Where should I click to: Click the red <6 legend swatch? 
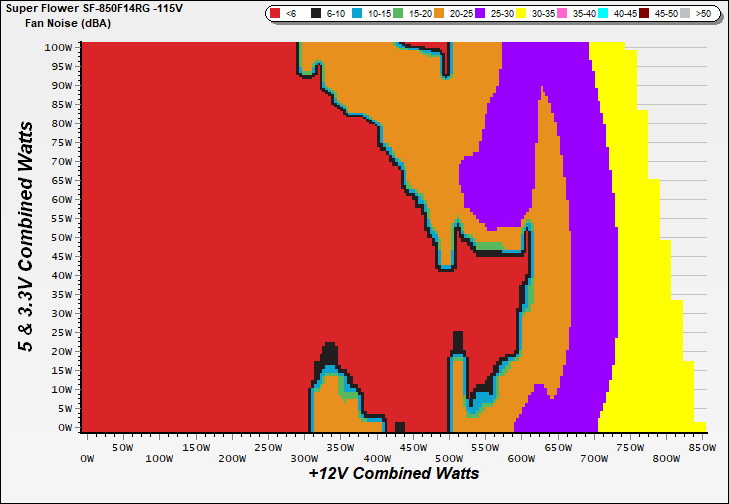[276, 14]
